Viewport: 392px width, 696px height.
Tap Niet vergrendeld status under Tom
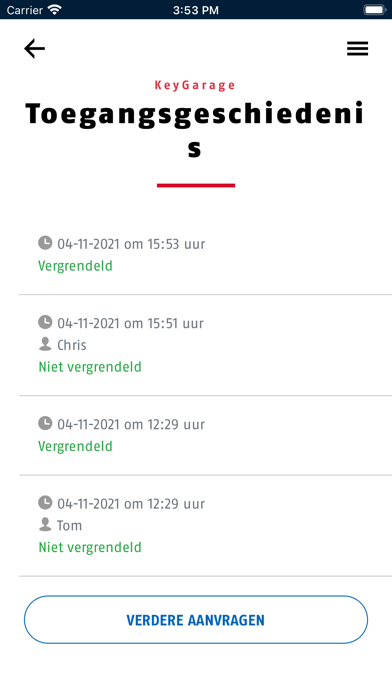pos(90,547)
